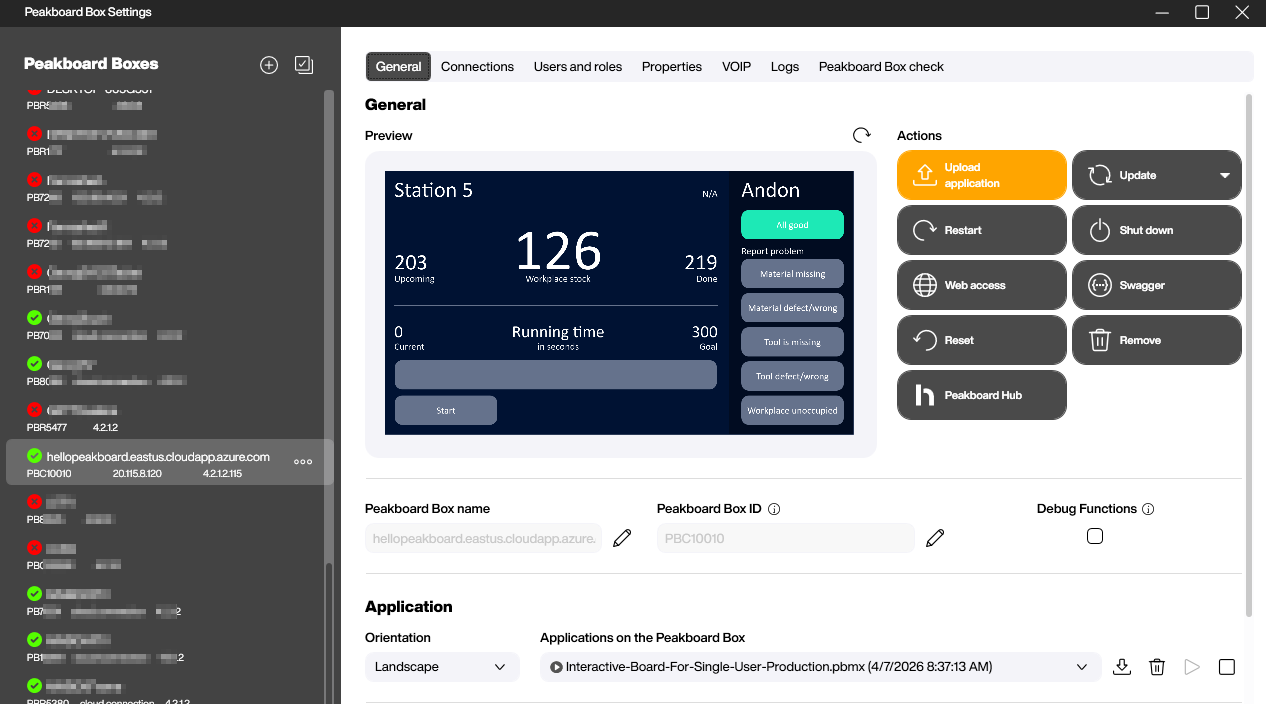1266x704 pixels.
Task: Enable the Debug Functions checkbox
Action: pos(1095,536)
